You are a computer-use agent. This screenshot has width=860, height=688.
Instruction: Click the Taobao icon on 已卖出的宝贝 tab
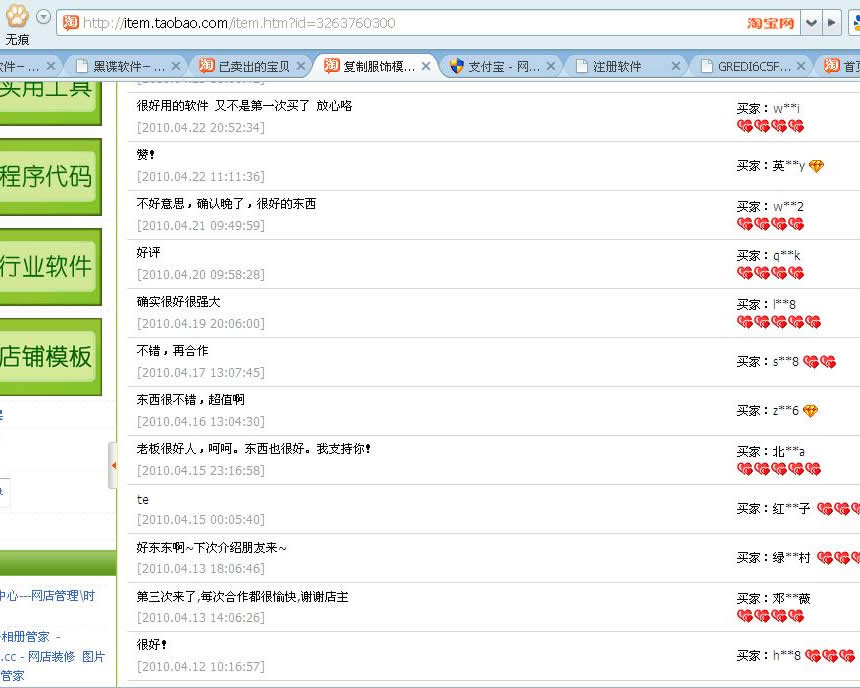click(x=206, y=65)
